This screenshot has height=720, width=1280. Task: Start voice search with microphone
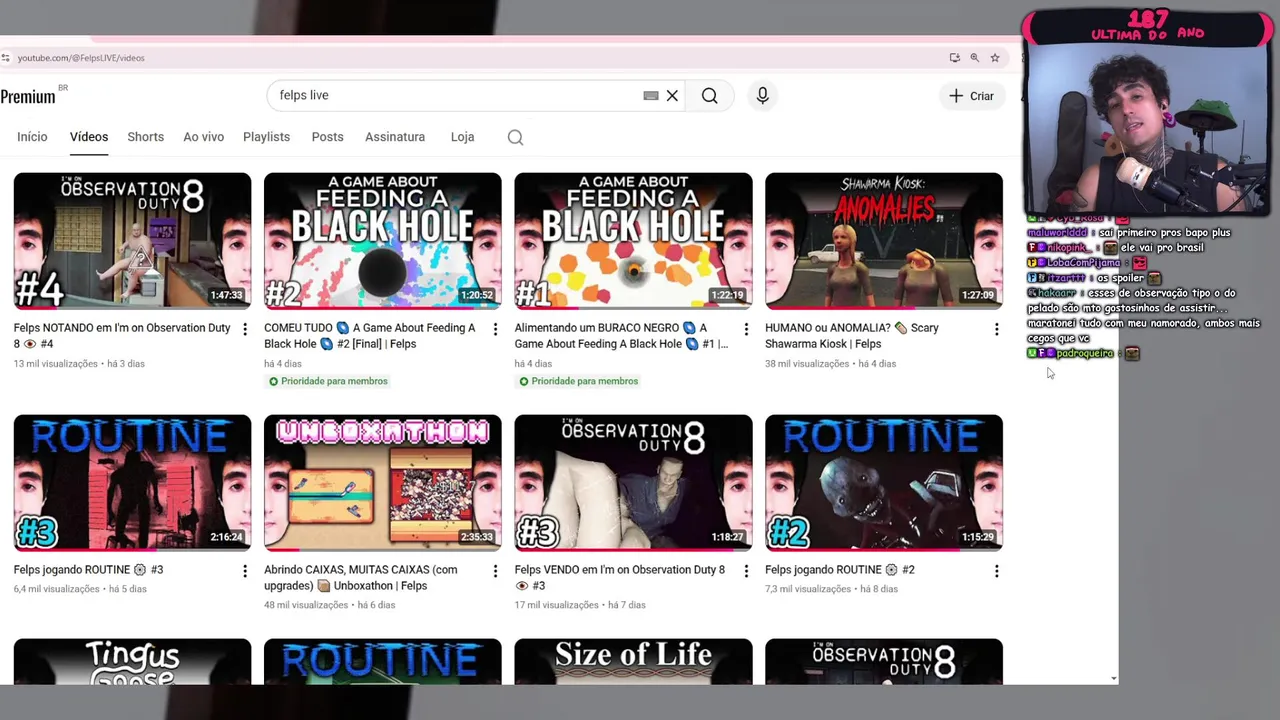[x=762, y=96]
